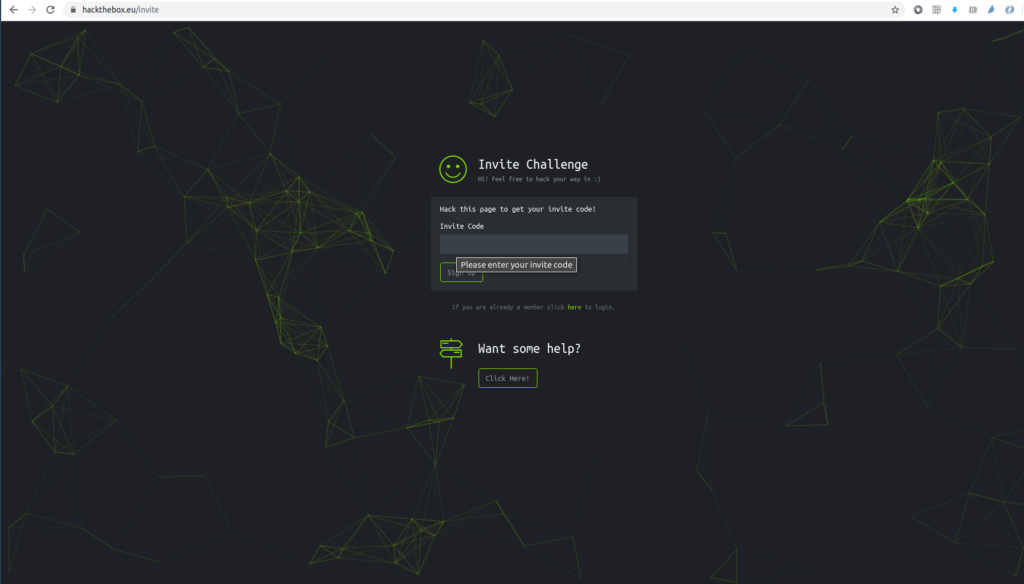Viewport: 1024px width, 584px height.
Task: Open the blue circular slash extension
Action: point(1010,10)
